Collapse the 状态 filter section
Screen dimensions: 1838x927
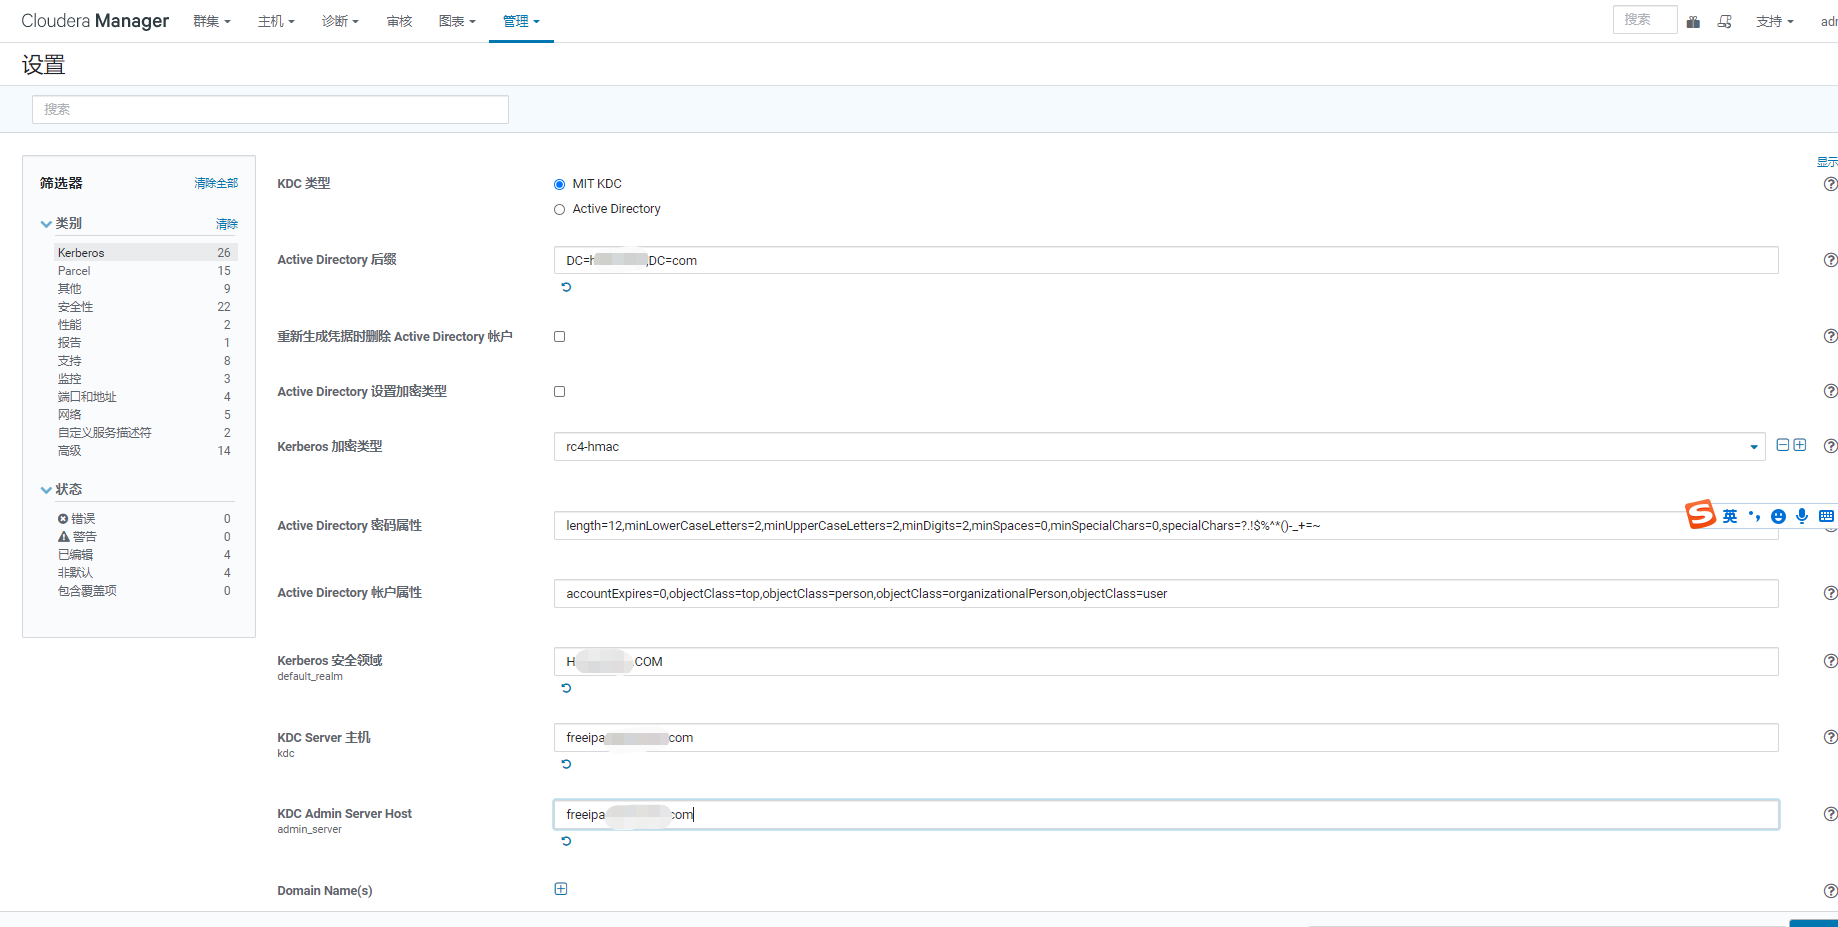click(x=46, y=490)
